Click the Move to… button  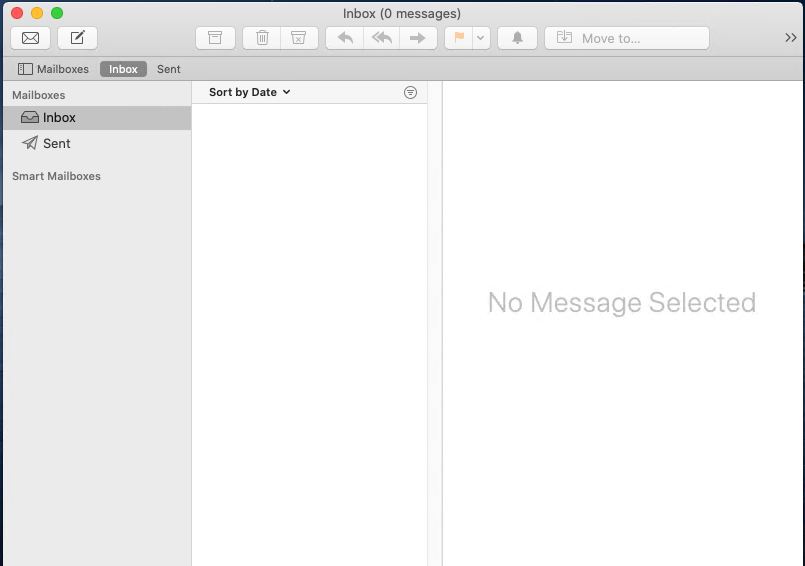(626, 38)
